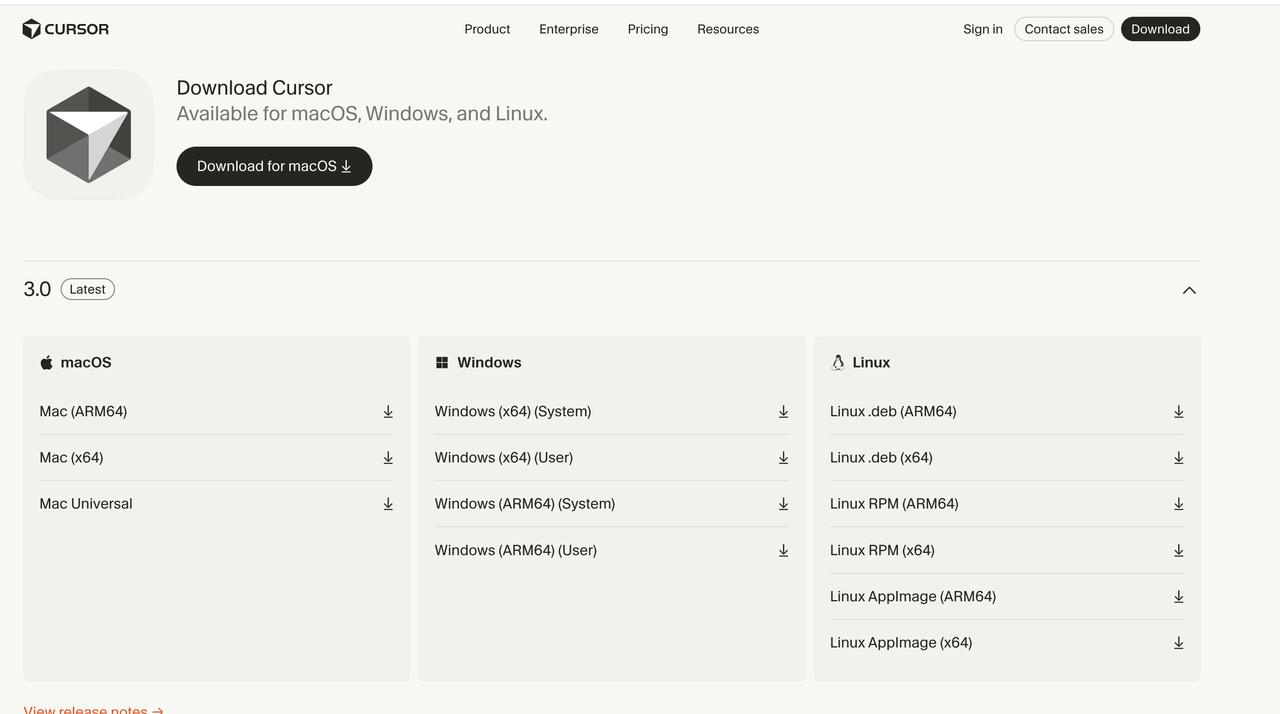
Task: Click the download icon for Mac (ARM64)
Action: [x=388, y=412]
